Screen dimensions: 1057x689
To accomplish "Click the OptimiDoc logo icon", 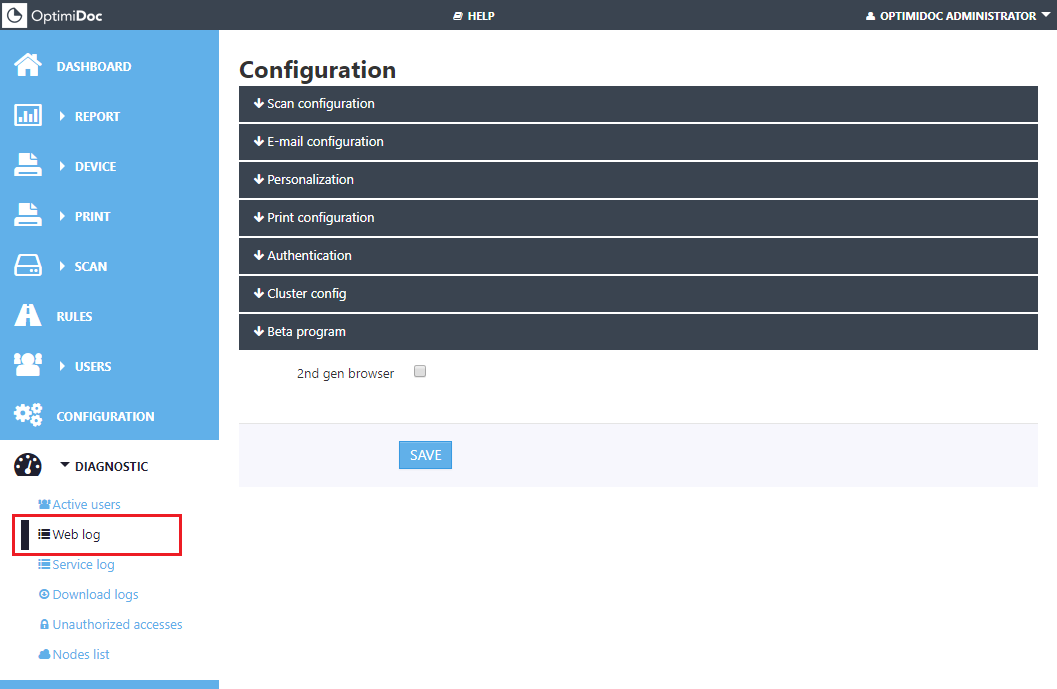I will click(16, 15).
